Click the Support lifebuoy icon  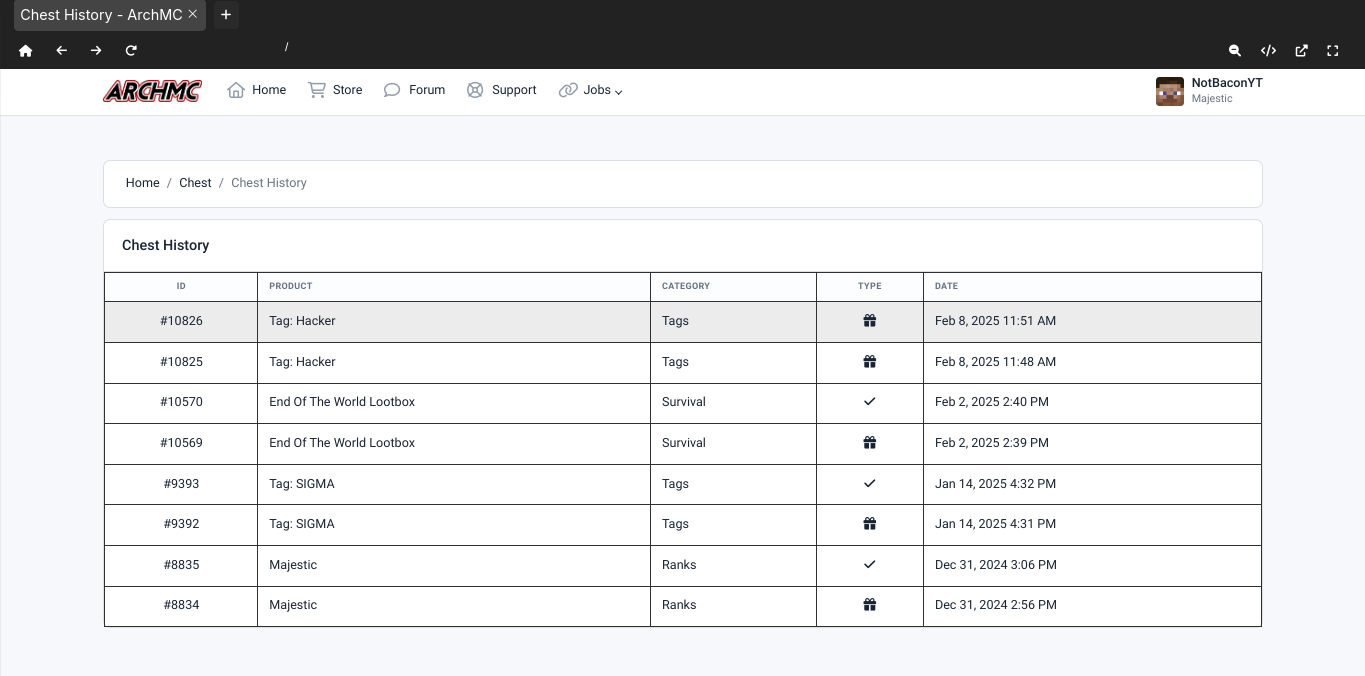(x=475, y=90)
